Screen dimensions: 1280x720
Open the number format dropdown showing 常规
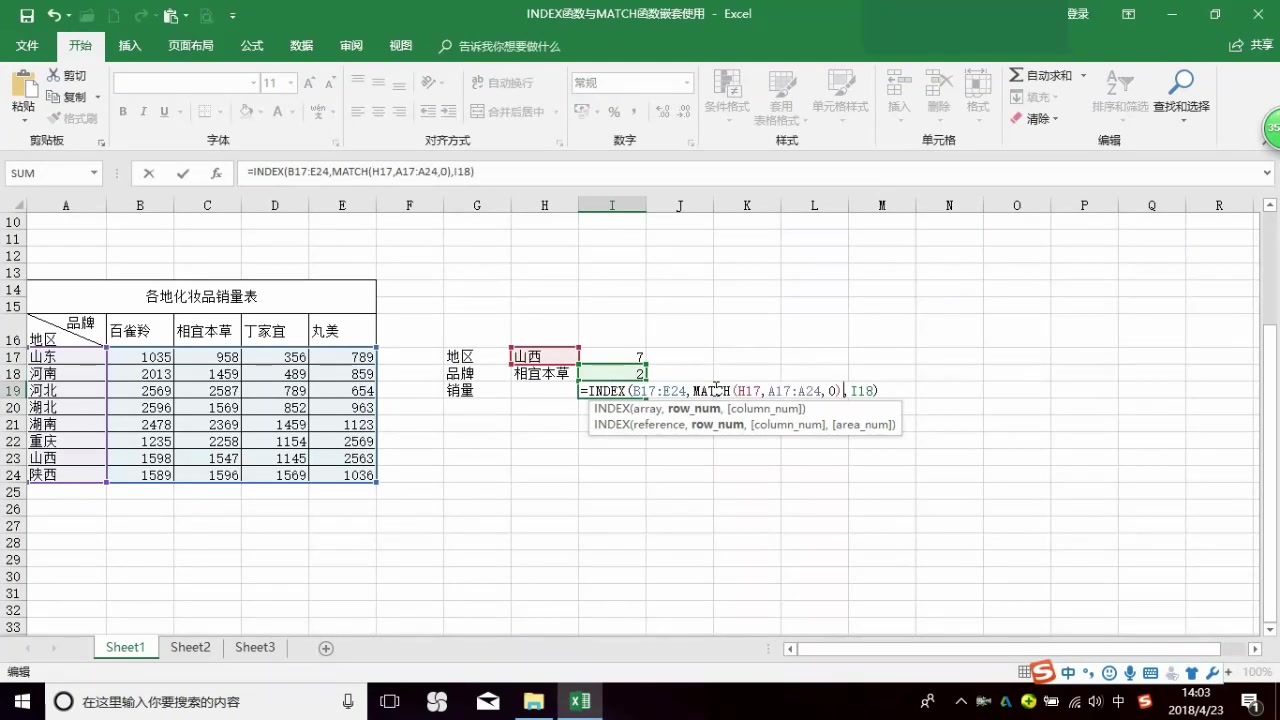click(685, 82)
